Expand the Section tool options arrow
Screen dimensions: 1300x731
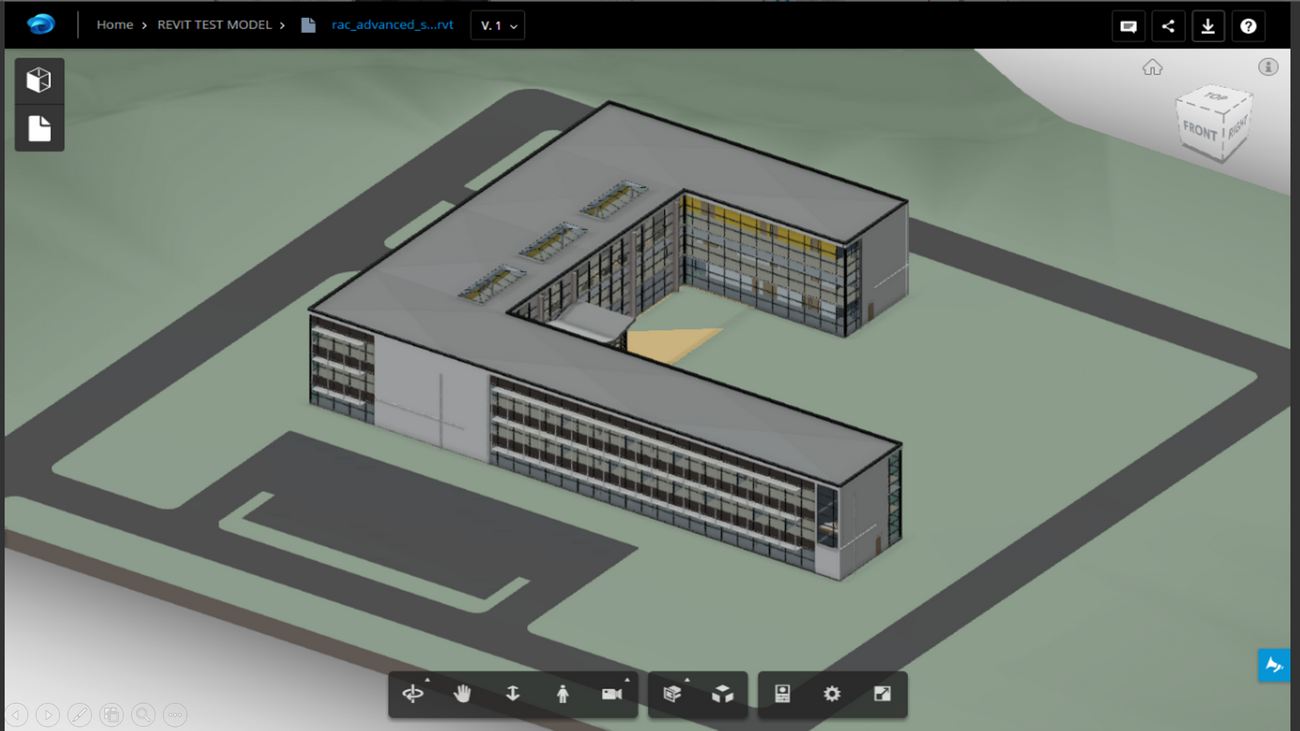(x=685, y=678)
